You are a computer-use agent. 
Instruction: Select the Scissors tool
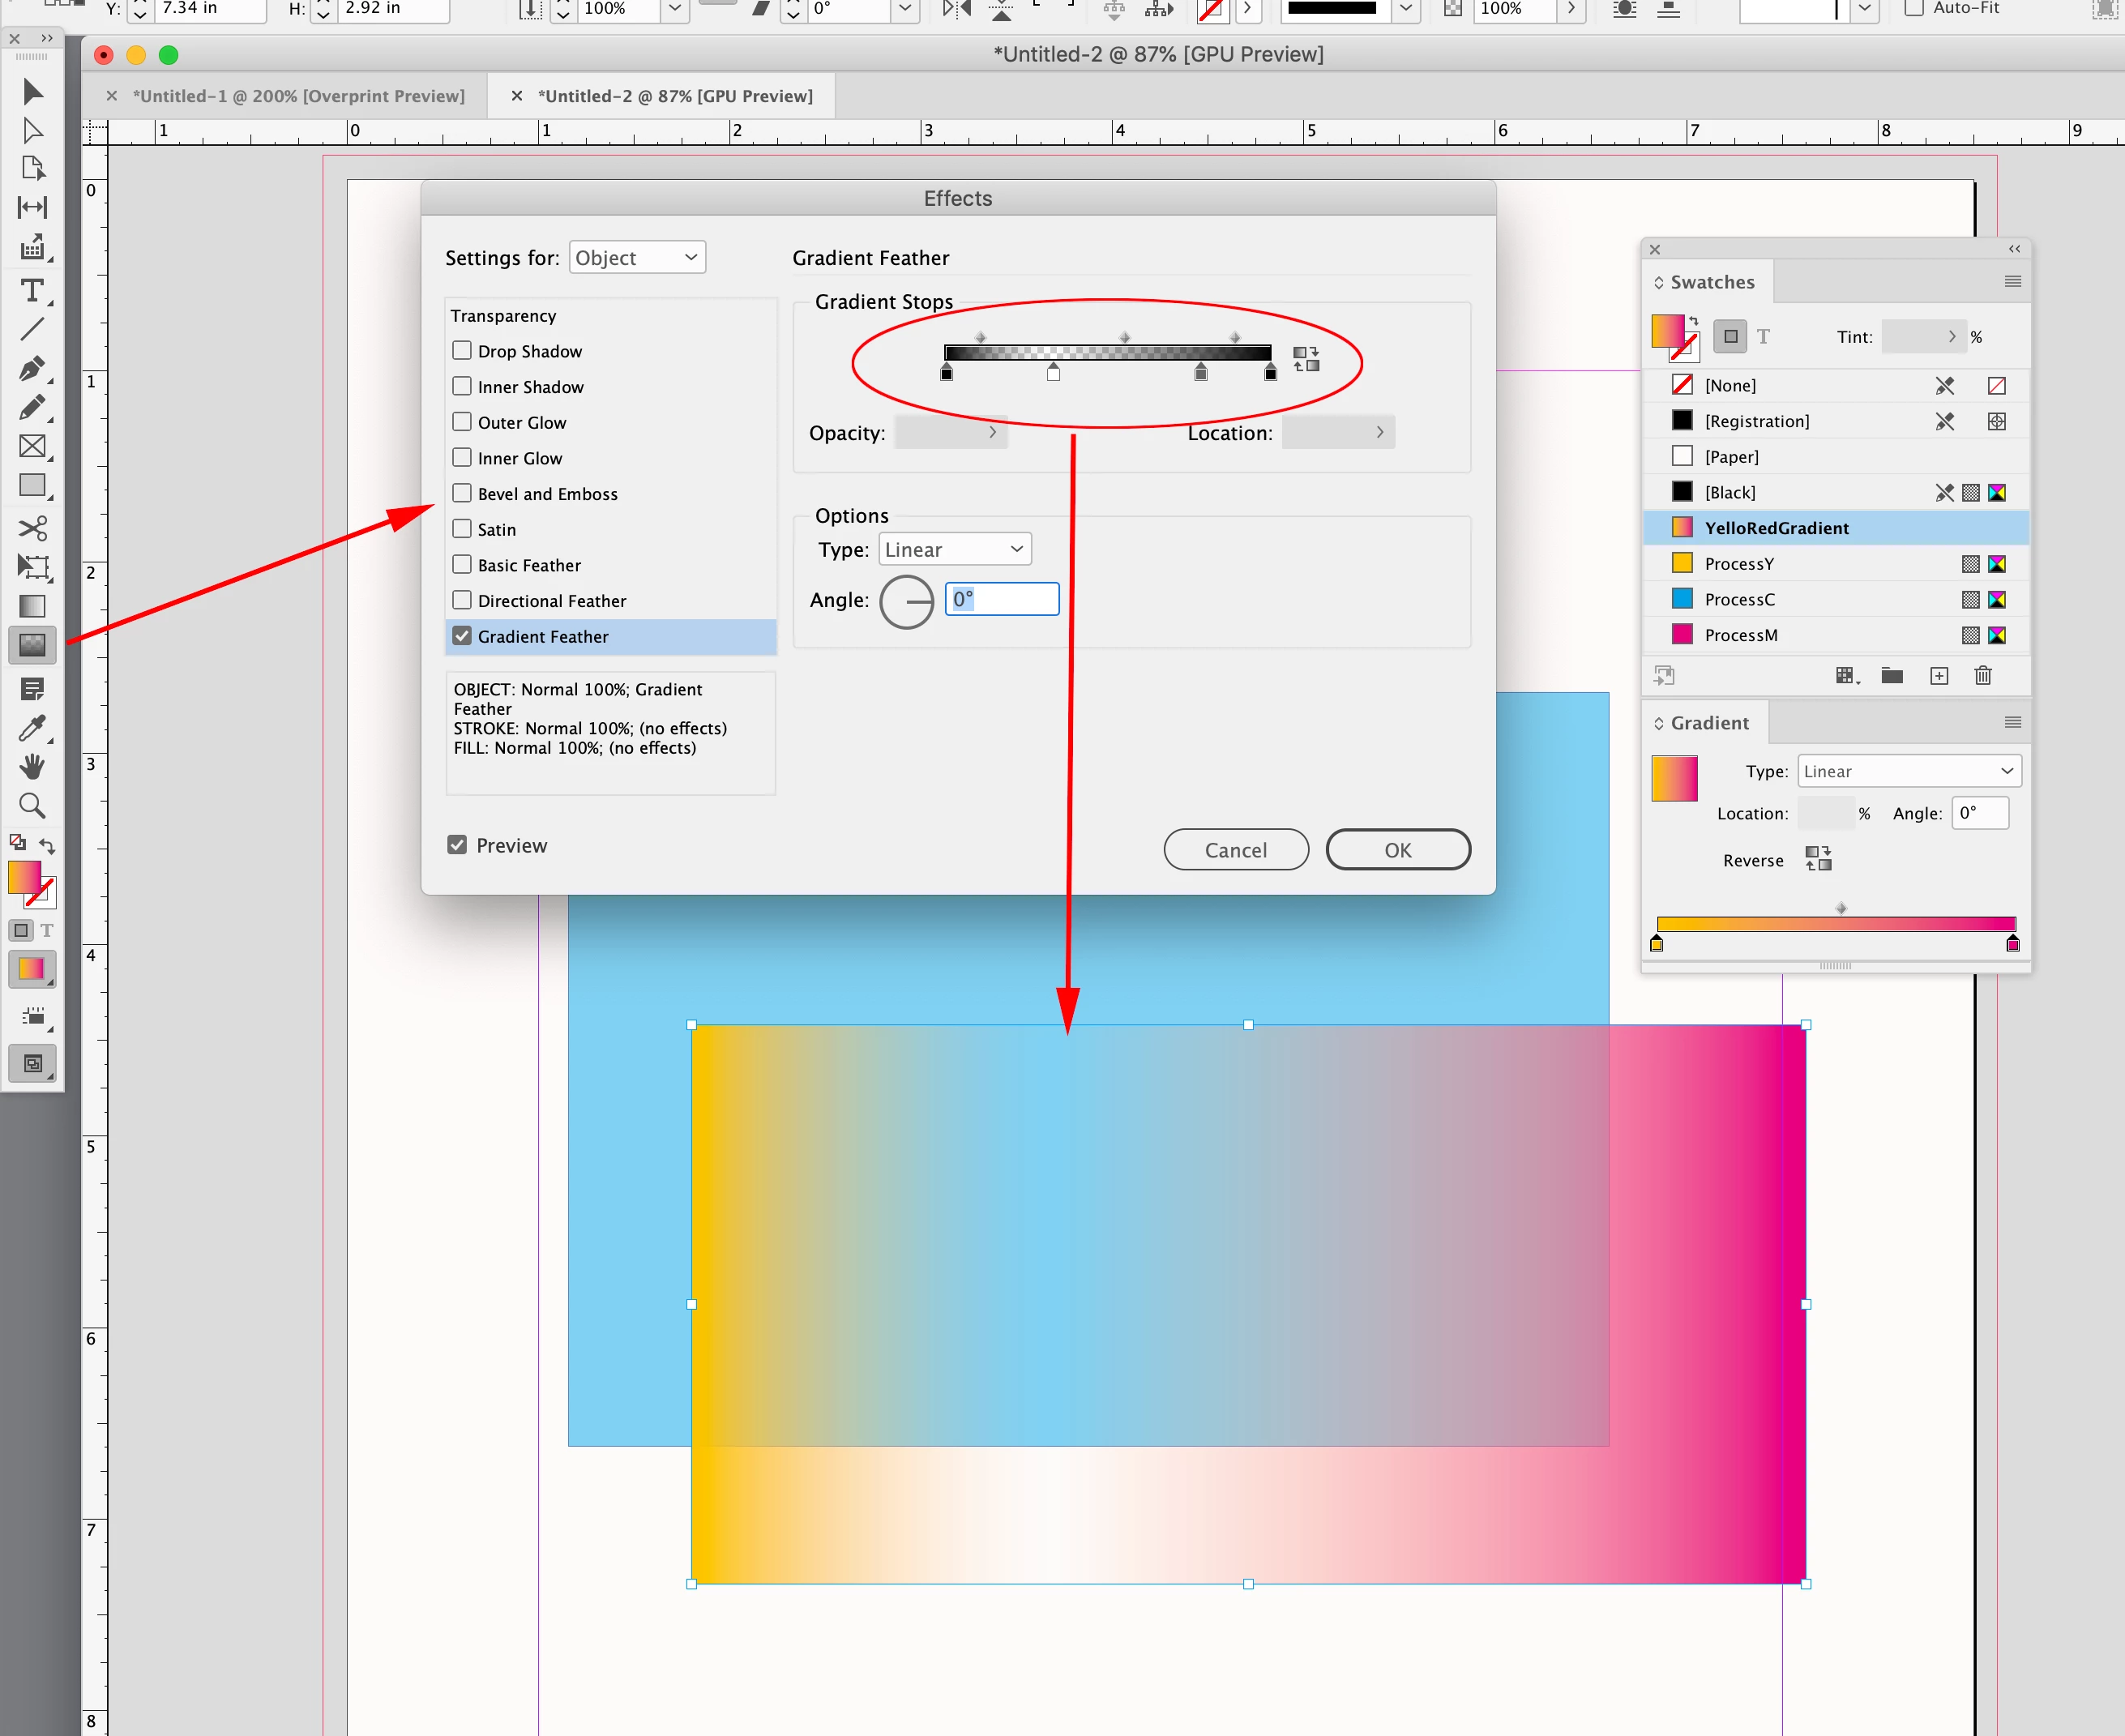[32, 527]
